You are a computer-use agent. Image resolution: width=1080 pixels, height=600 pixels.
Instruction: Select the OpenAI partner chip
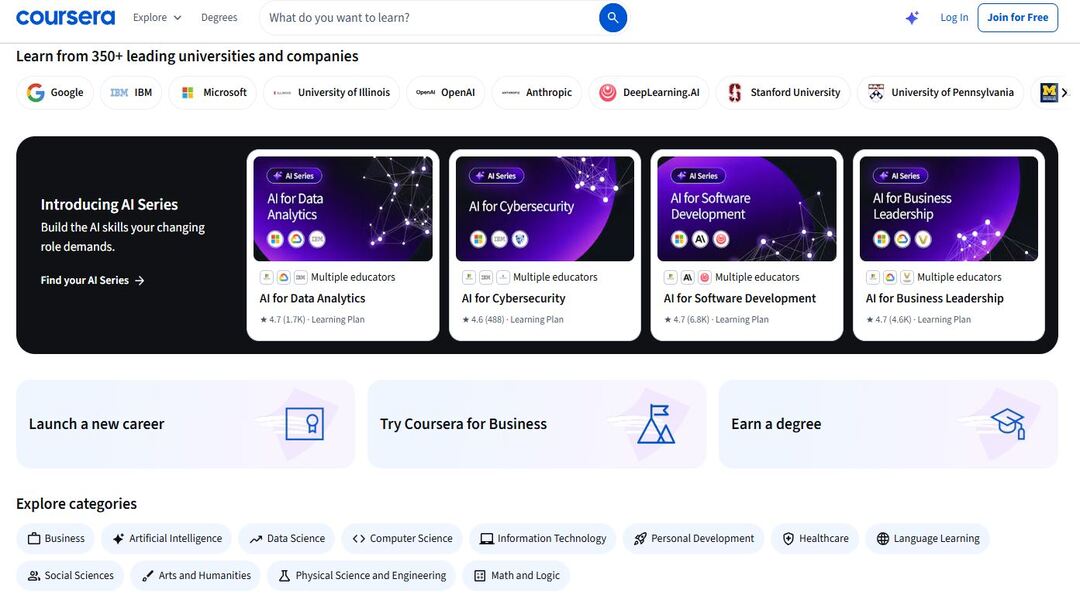click(x=446, y=92)
